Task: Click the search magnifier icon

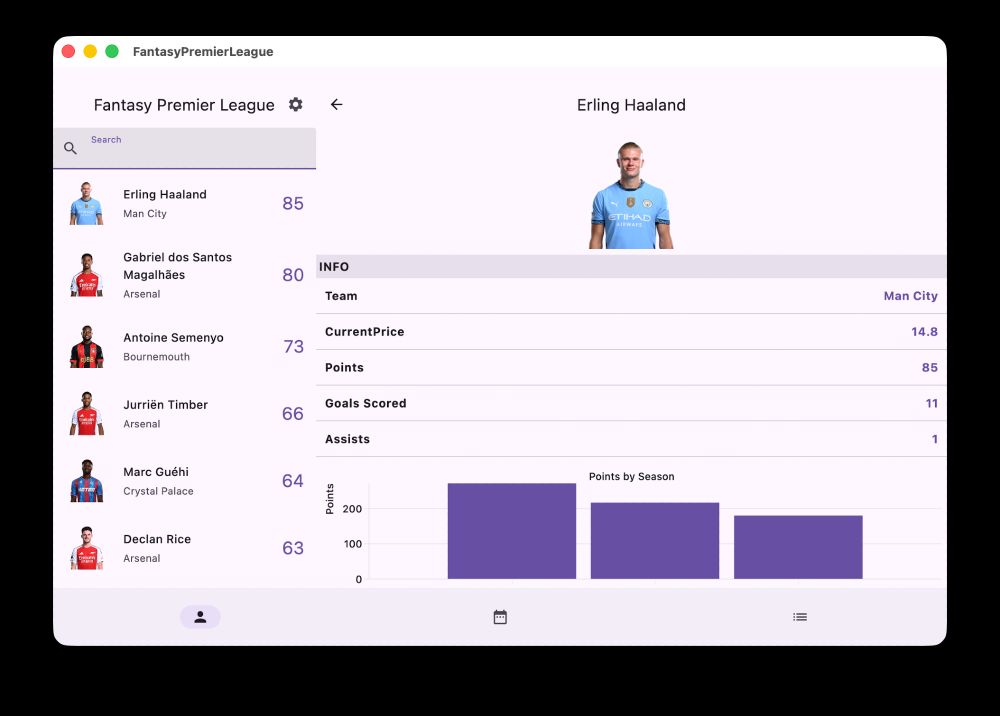Action: tap(70, 149)
